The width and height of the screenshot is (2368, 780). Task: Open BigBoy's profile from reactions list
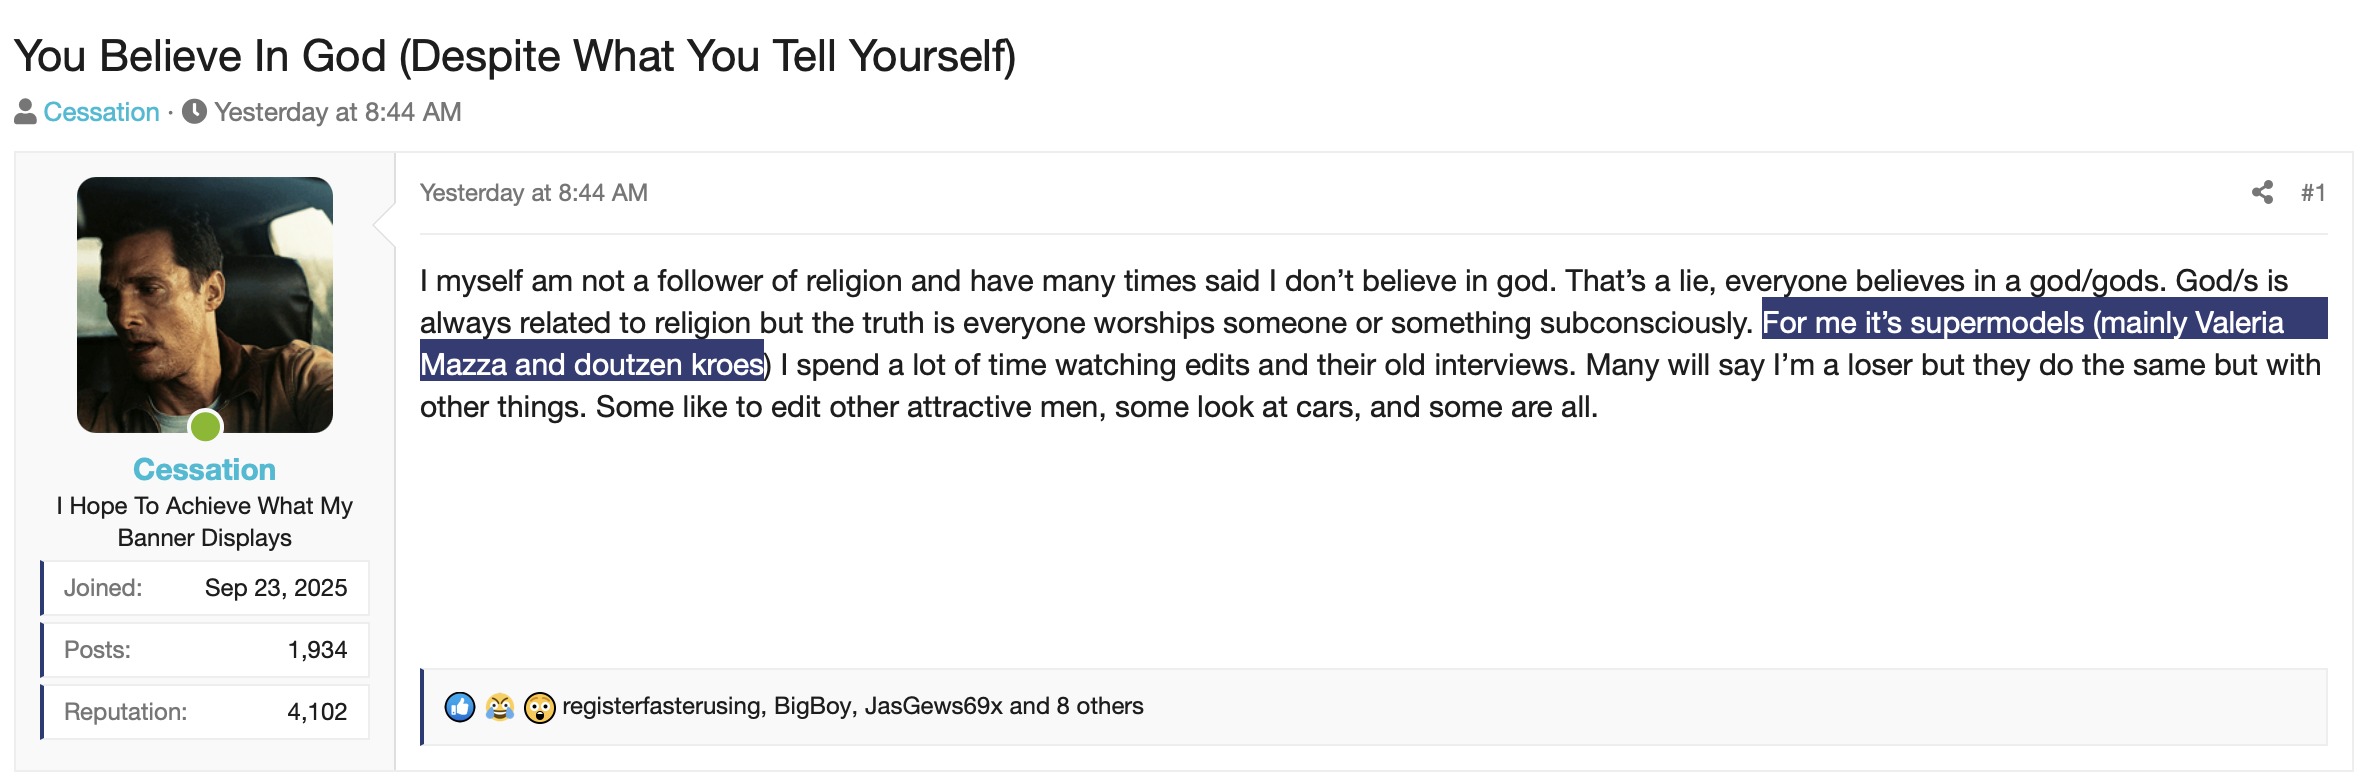(x=812, y=706)
